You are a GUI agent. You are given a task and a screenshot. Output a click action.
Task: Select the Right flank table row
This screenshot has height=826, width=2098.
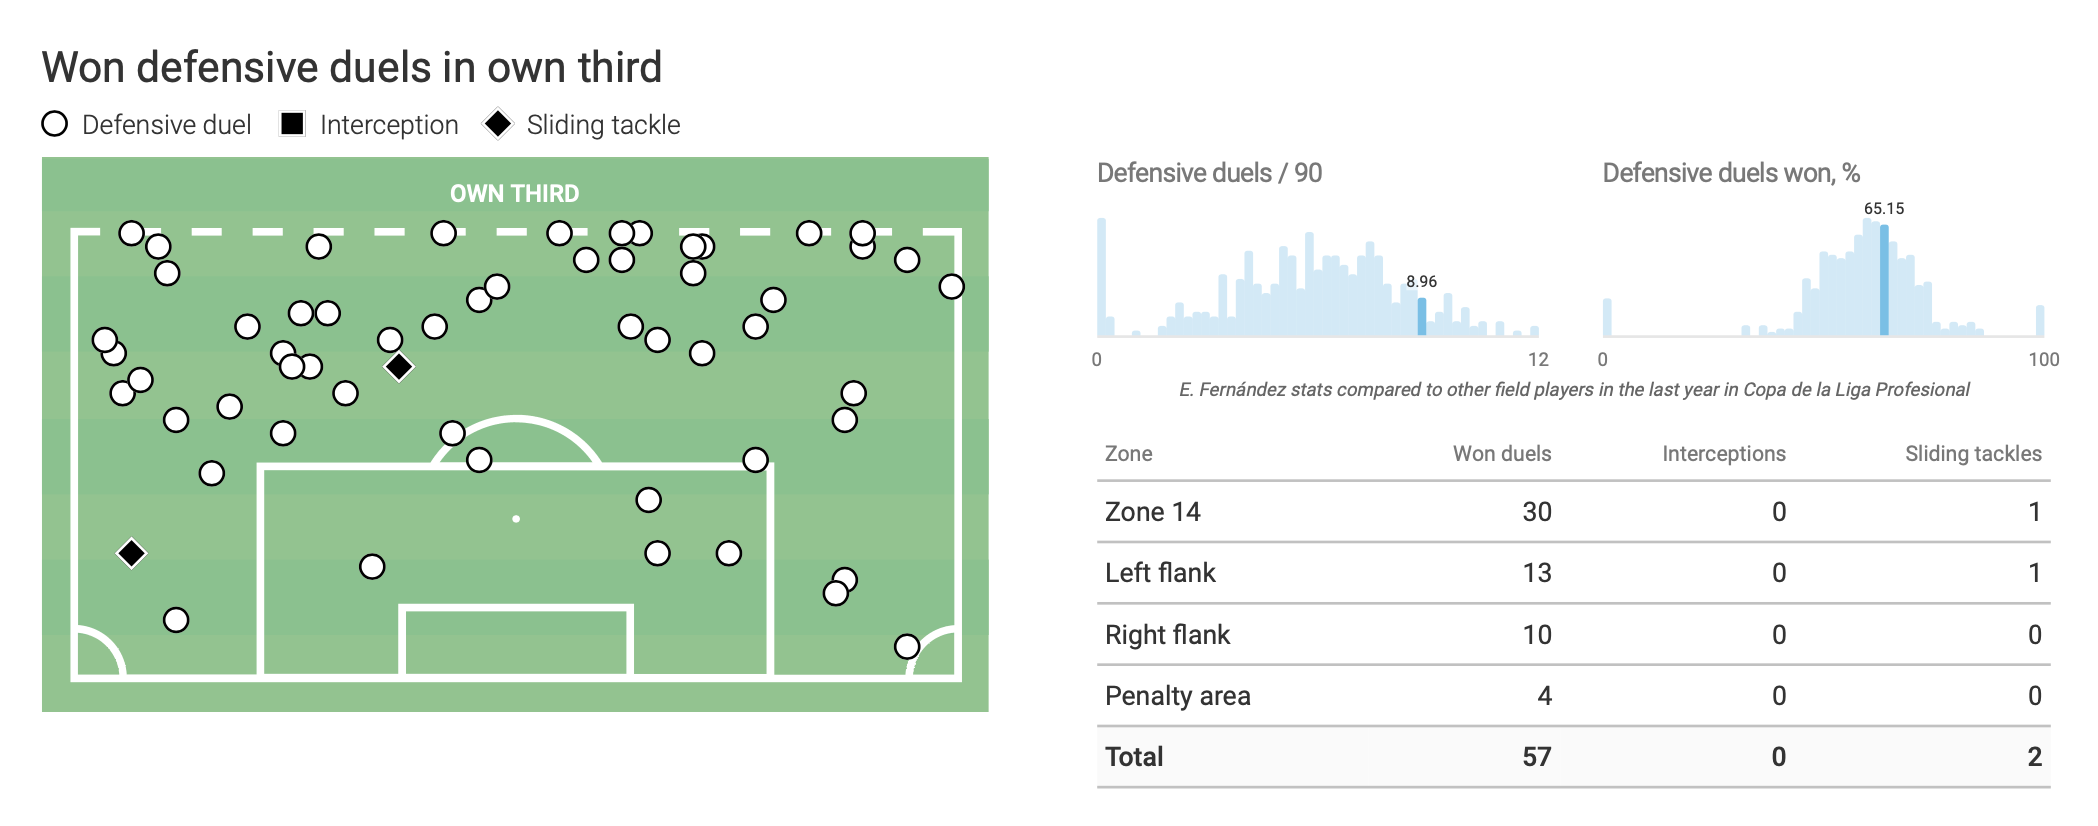coord(1573,635)
